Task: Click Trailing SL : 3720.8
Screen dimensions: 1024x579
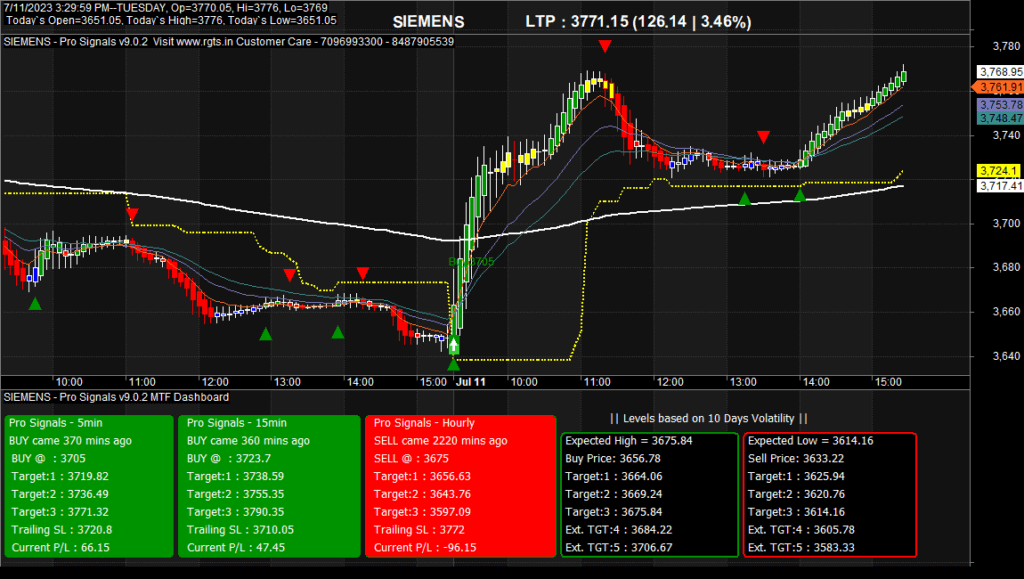Action: click(61, 530)
